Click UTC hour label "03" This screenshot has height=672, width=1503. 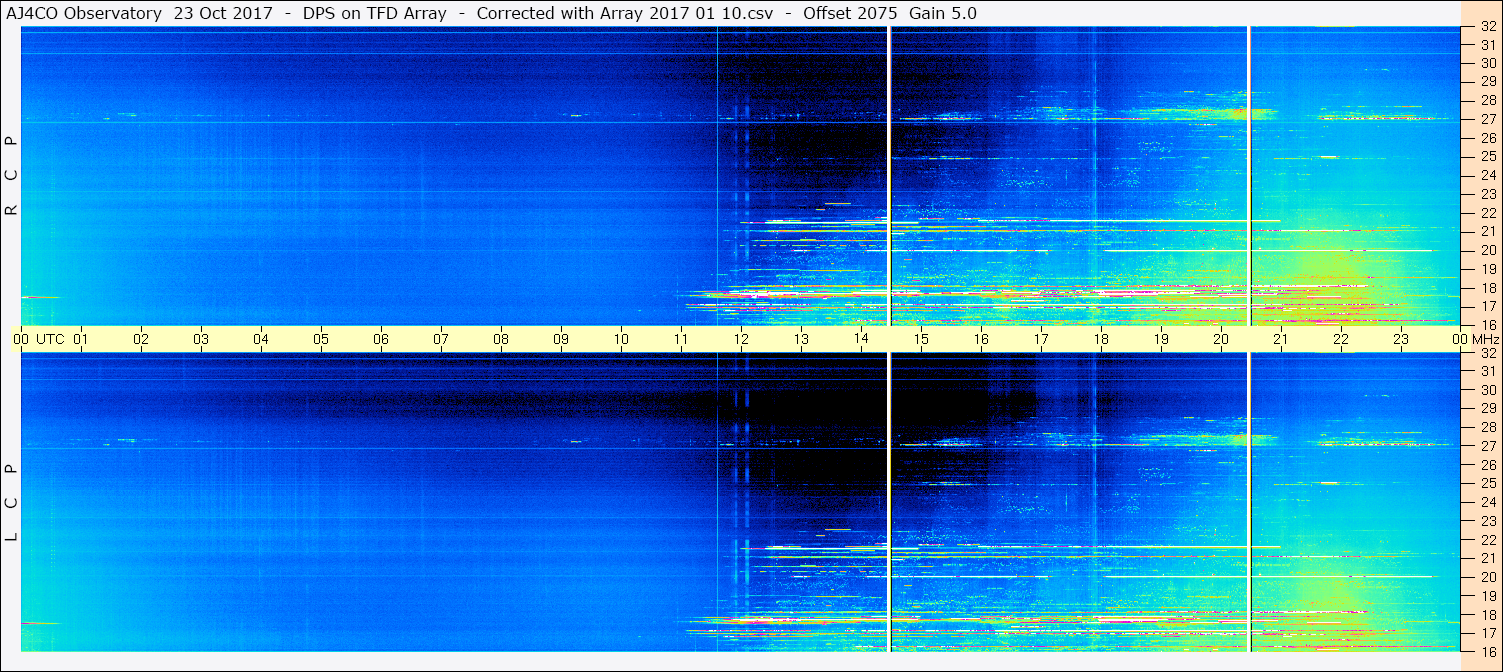pyautogui.click(x=201, y=339)
